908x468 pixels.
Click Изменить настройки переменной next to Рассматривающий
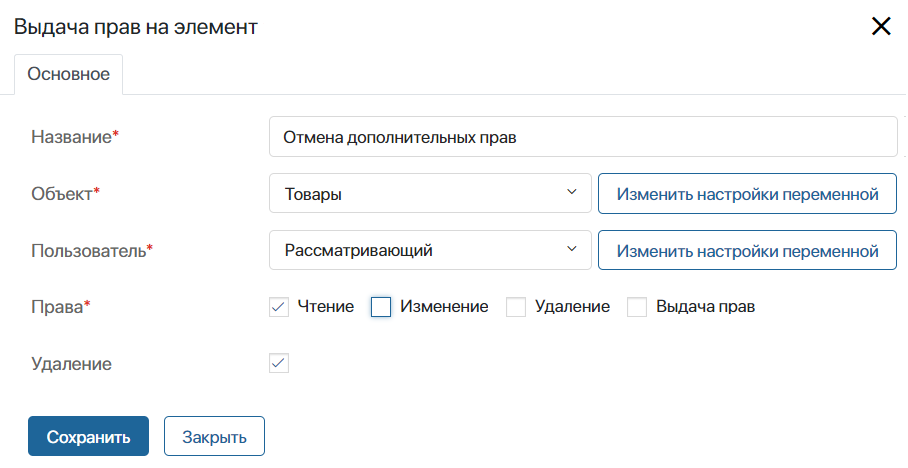click(747, 250)
